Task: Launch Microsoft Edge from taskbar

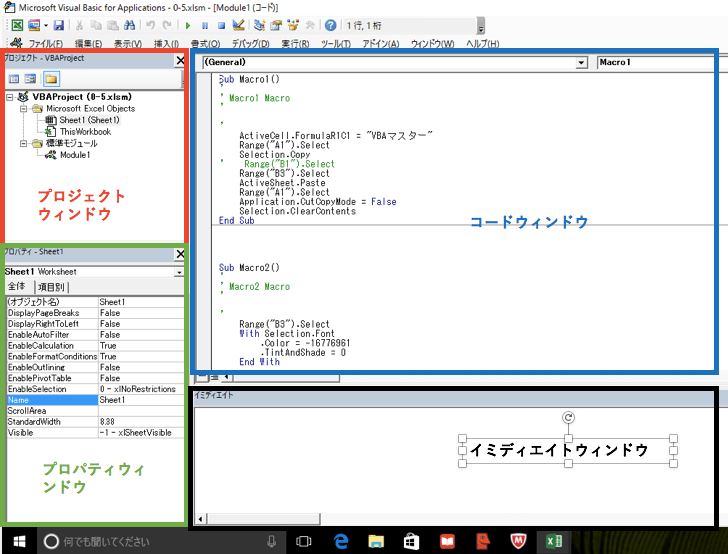Action: [341, 541]
